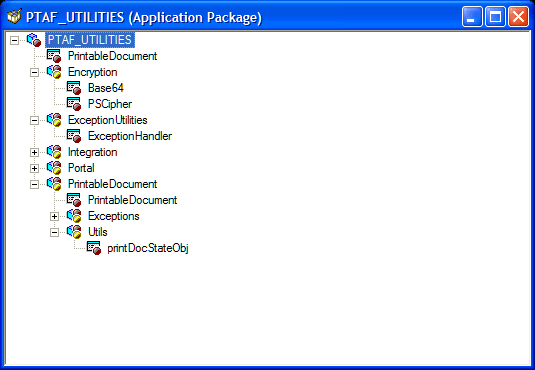Click the PSCipher class icon
535x370 pixels.
[74, 104]
